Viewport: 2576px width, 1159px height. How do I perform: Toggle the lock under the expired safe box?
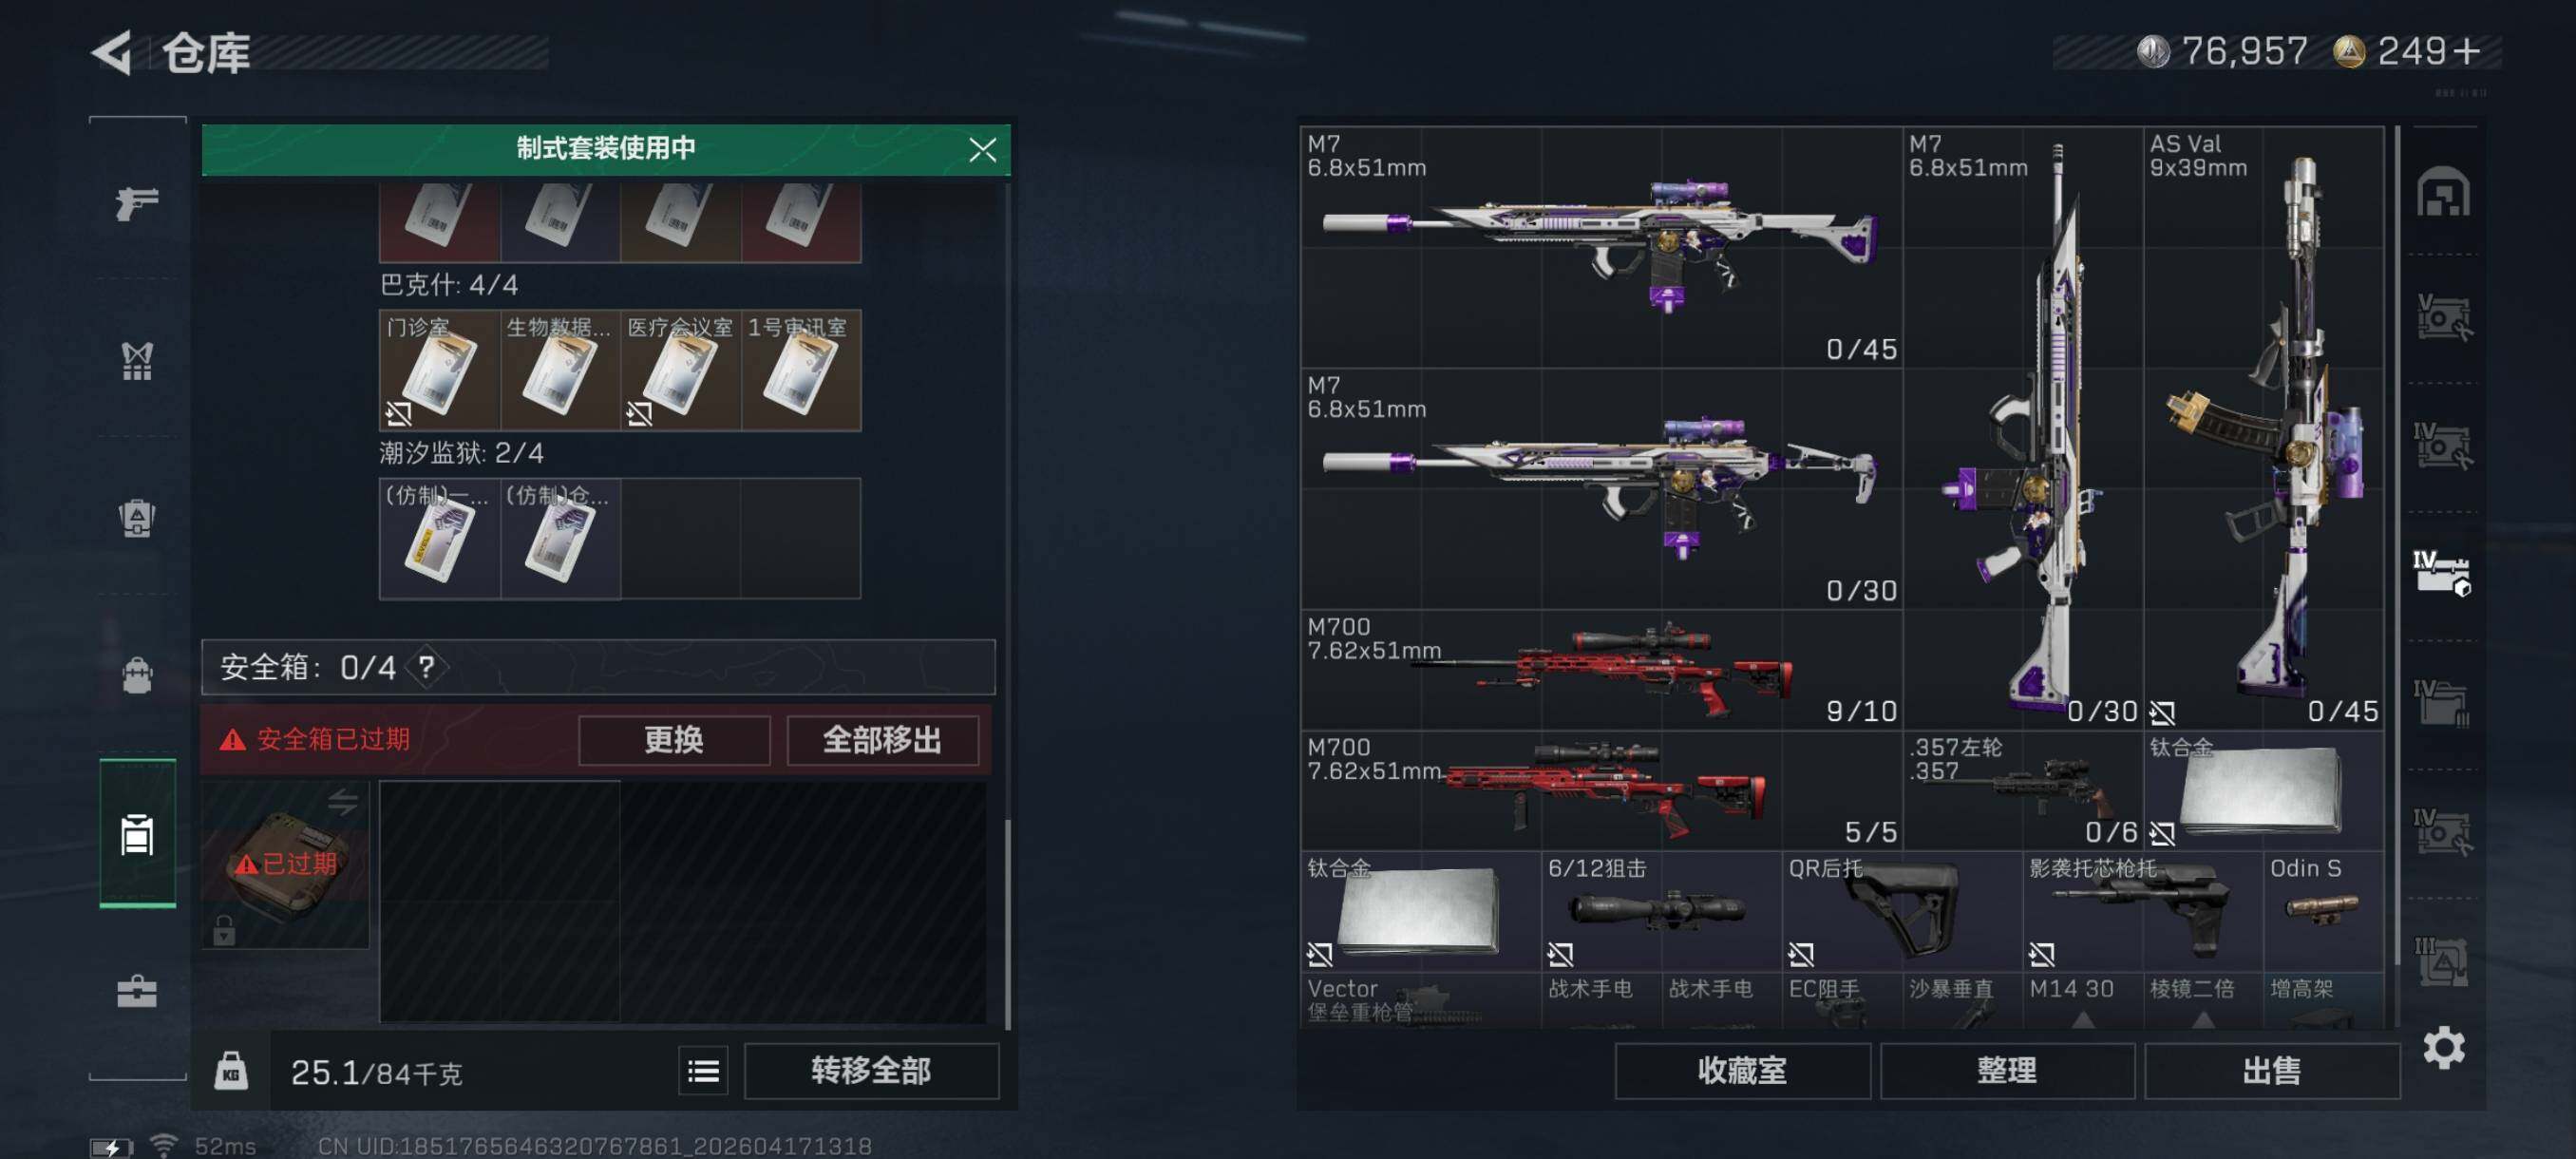tap(224, 930)
